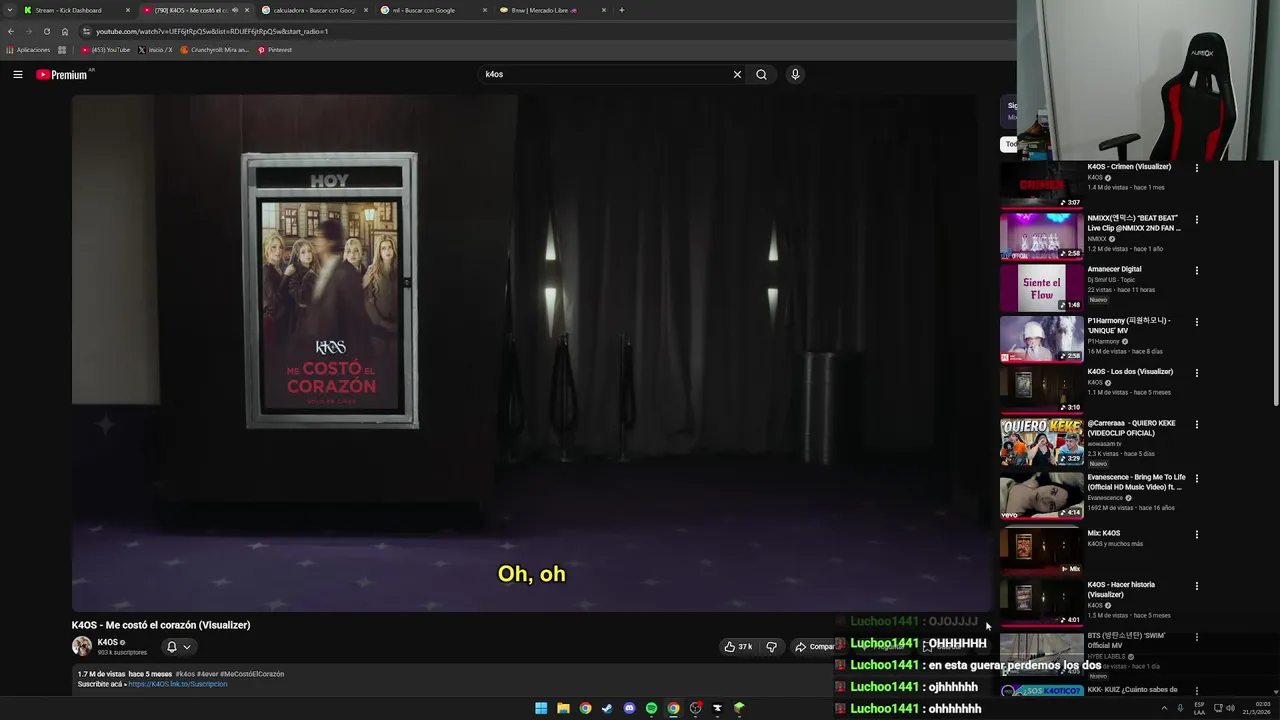Open options menu for K4OS - Crimen
The height and width of the screenshot is (720, 1280).
[x=1196, y=168]
